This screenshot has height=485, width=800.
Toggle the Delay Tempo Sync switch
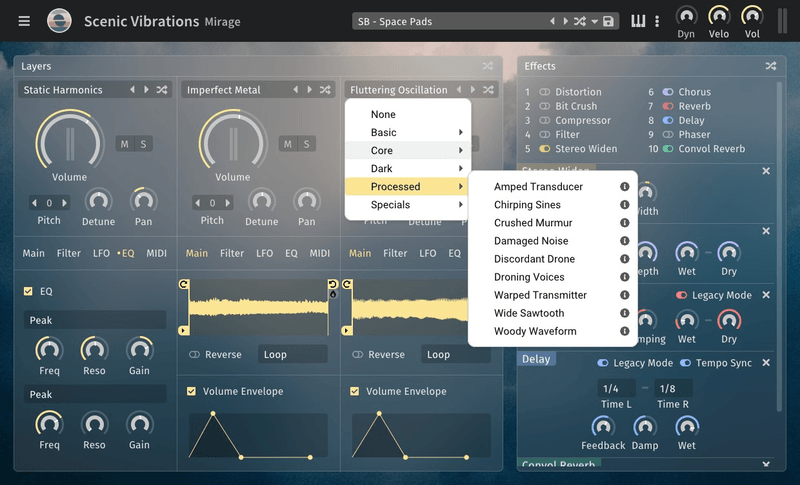[686, 363]
